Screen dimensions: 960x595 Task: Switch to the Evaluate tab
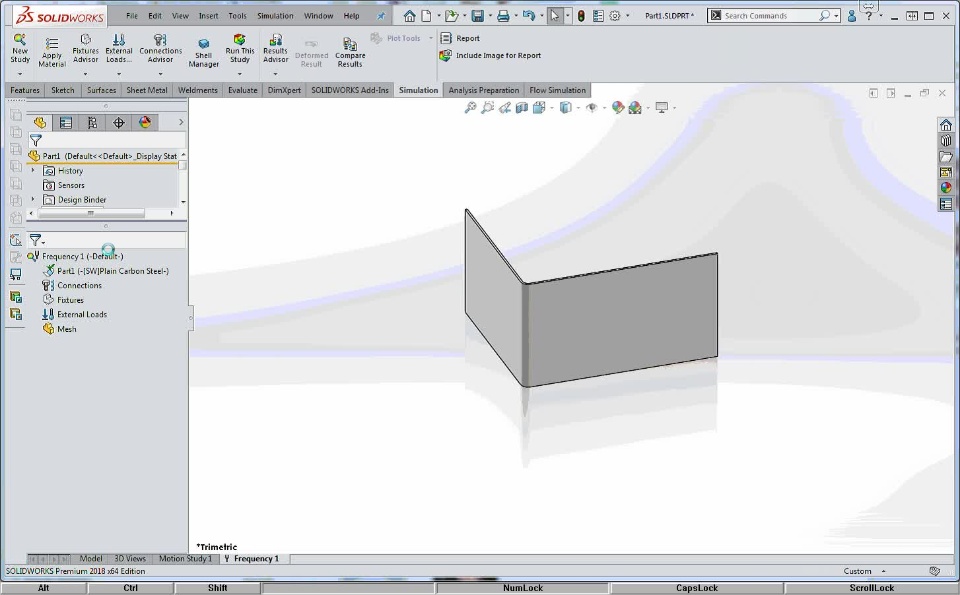pyautogui.click(x=242, y=90)
